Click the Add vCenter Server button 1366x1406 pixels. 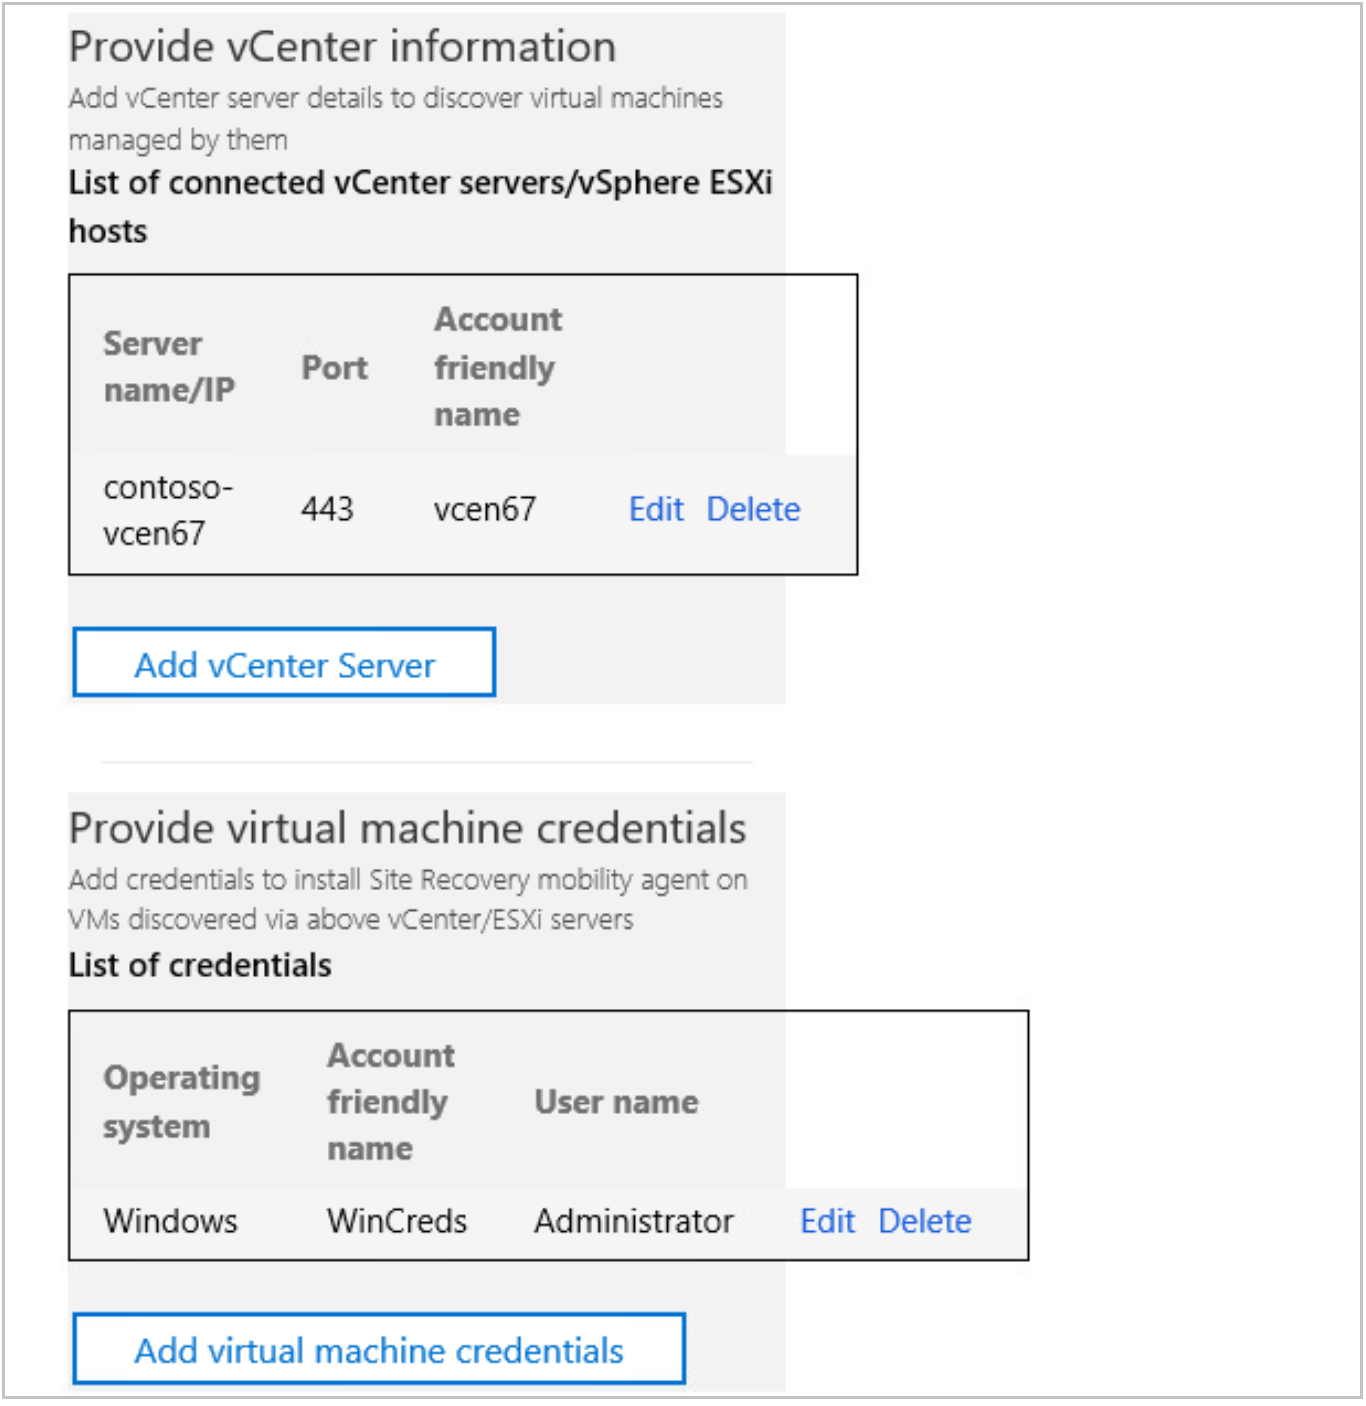pyautogui.click(x=283, y=663)
